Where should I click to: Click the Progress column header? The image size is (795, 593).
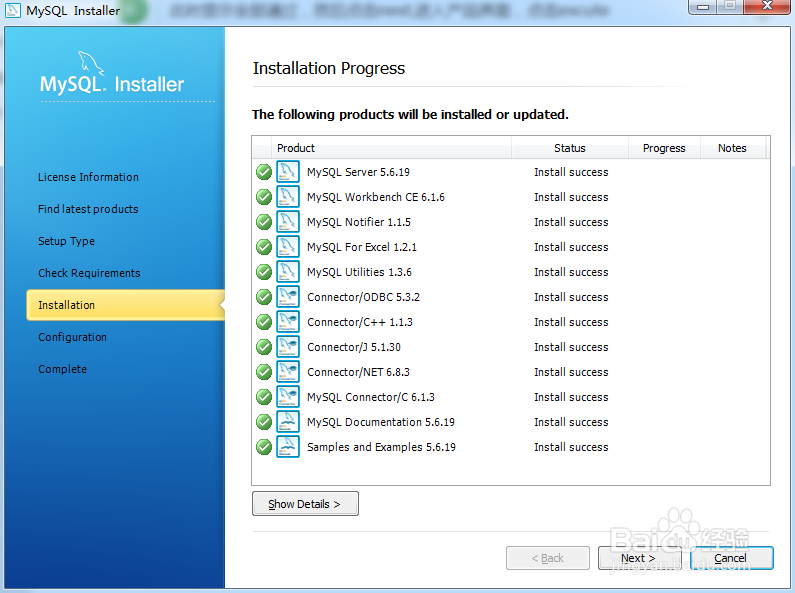coord(664,148)
